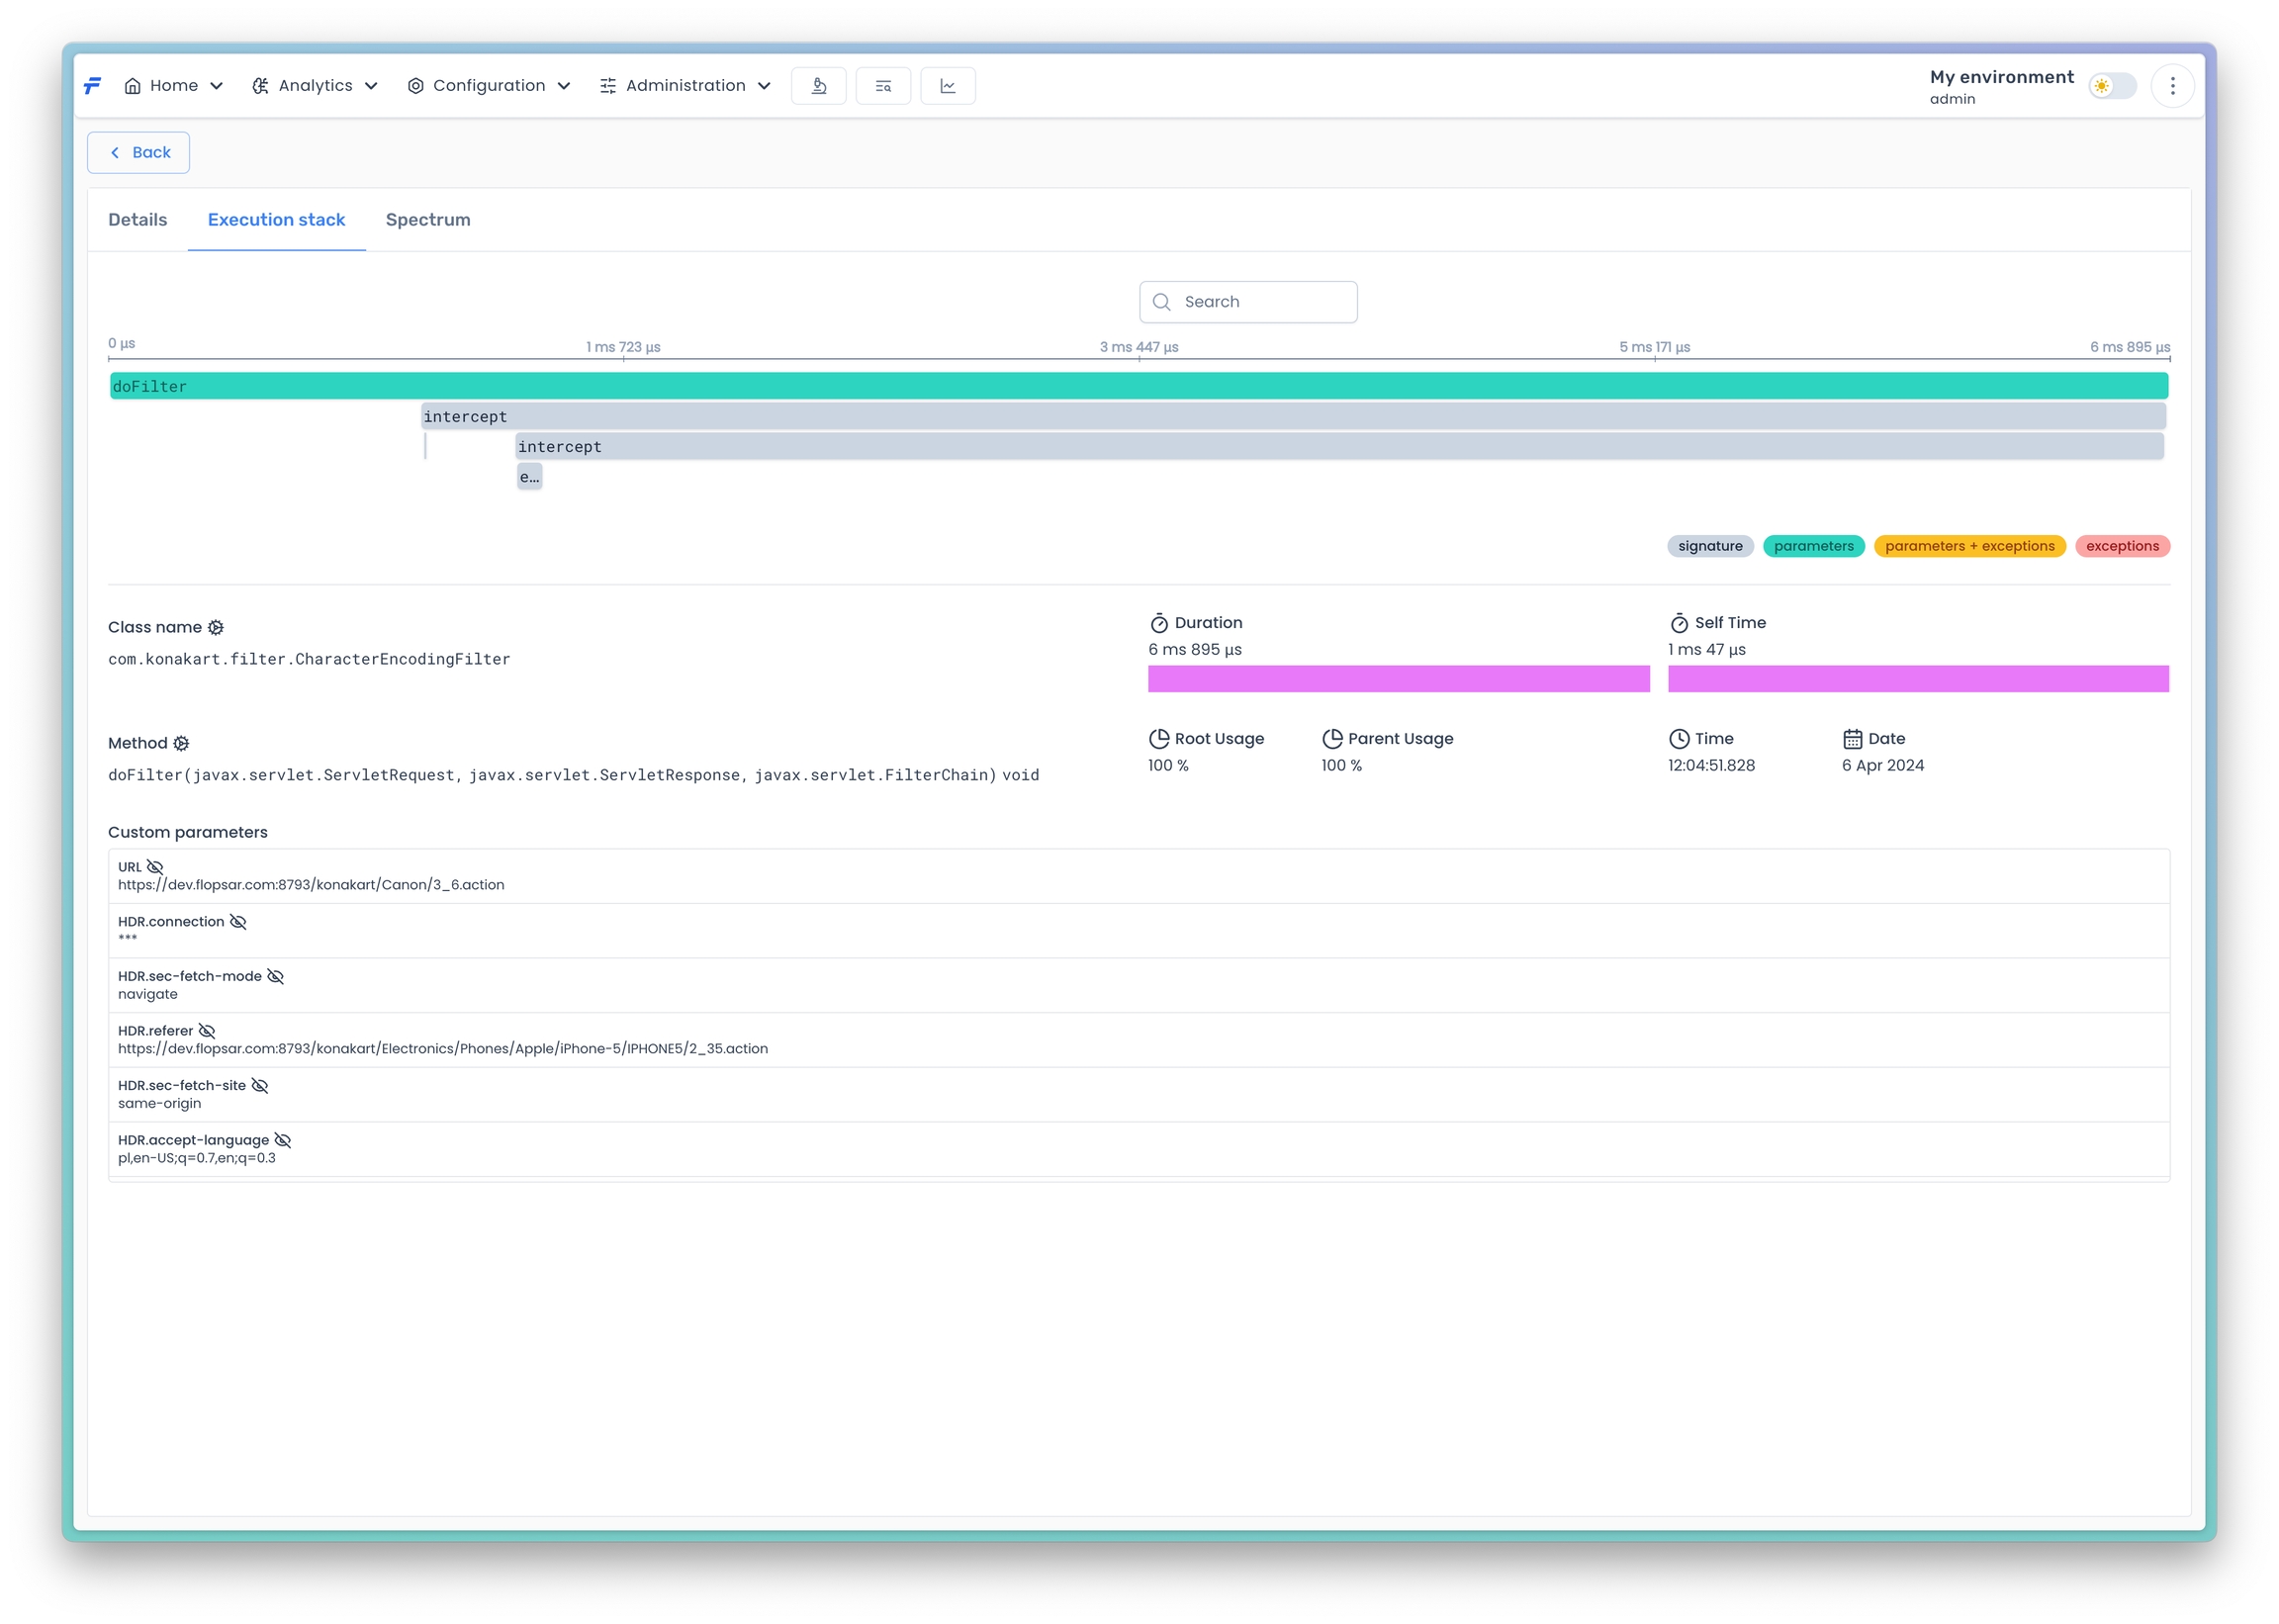Select the green doFilter bar in flame graph

pyautogui.click(x=1138, y=386)
